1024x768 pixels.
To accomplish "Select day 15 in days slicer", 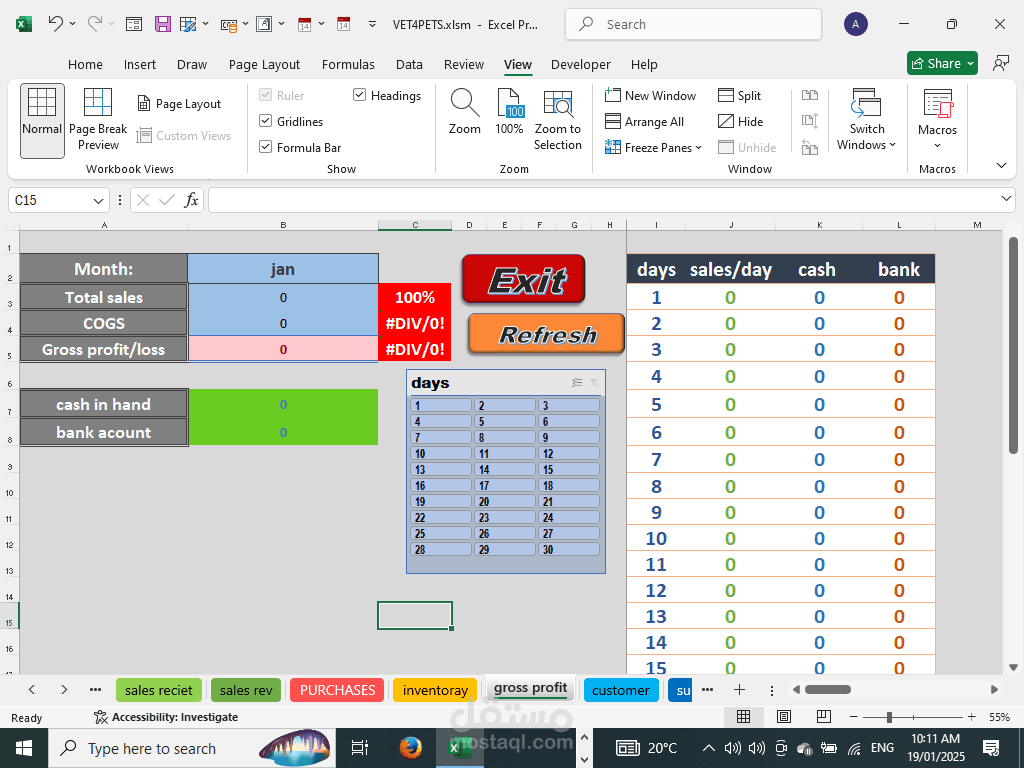I will (x=569, y=469).
